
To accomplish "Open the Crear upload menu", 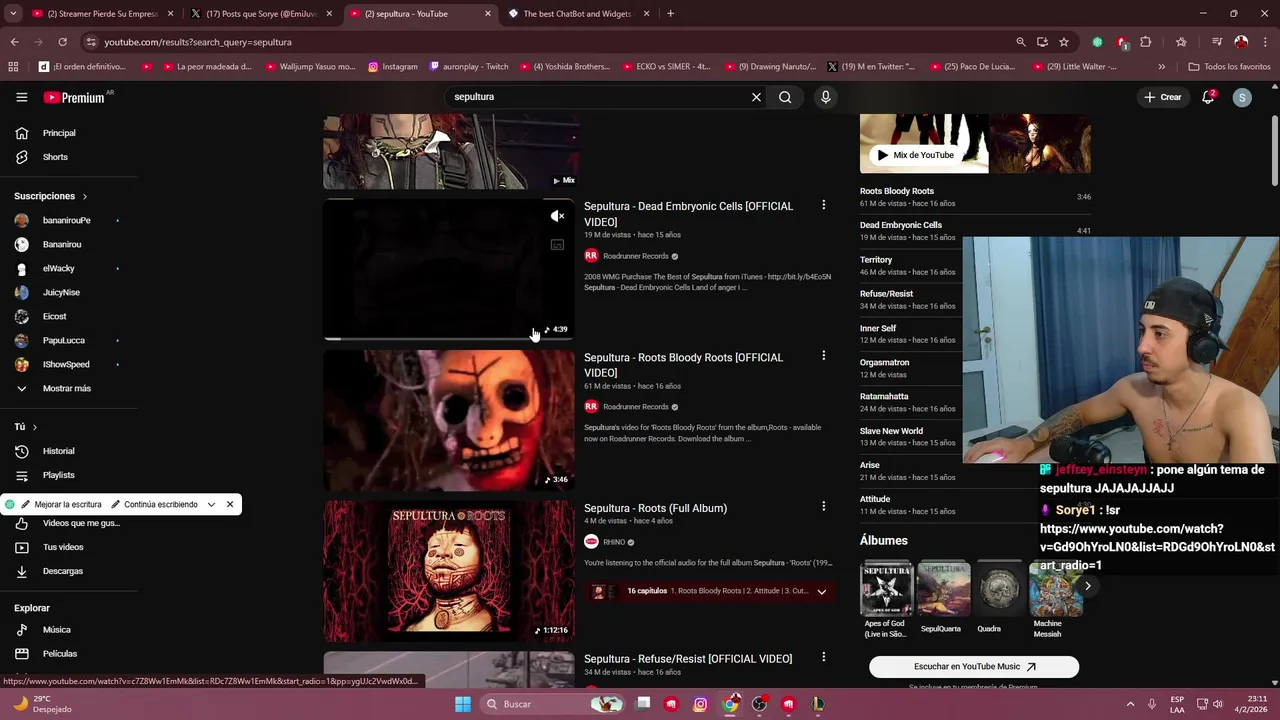I will click(x=1163, y=97).
